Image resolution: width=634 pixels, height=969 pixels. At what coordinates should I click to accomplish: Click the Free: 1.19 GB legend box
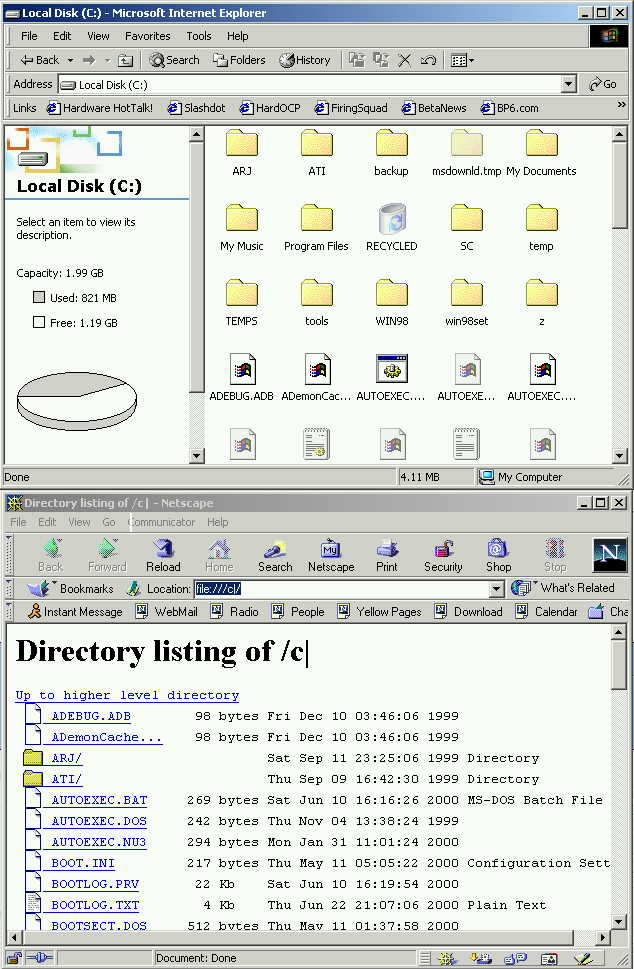39,322
